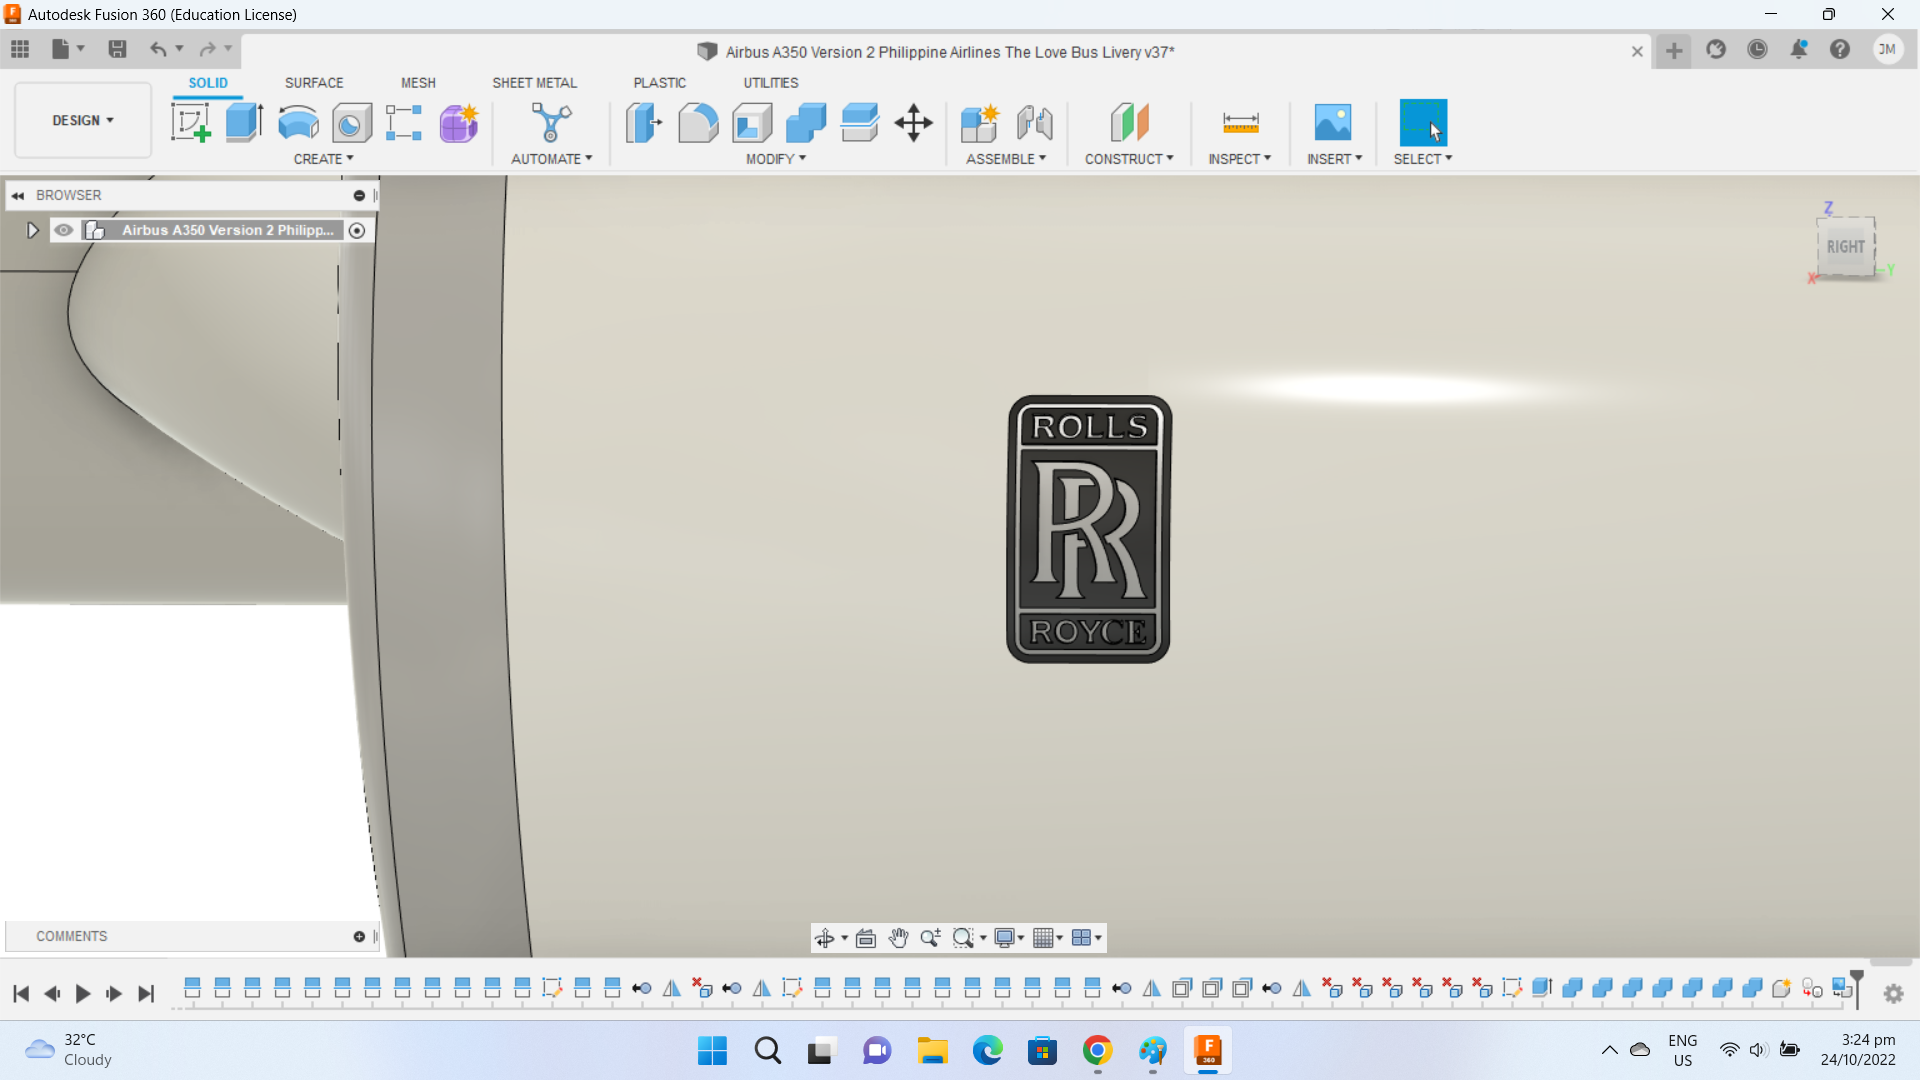
Task: Expand the Comments panel with plus button
Action: 359,937
